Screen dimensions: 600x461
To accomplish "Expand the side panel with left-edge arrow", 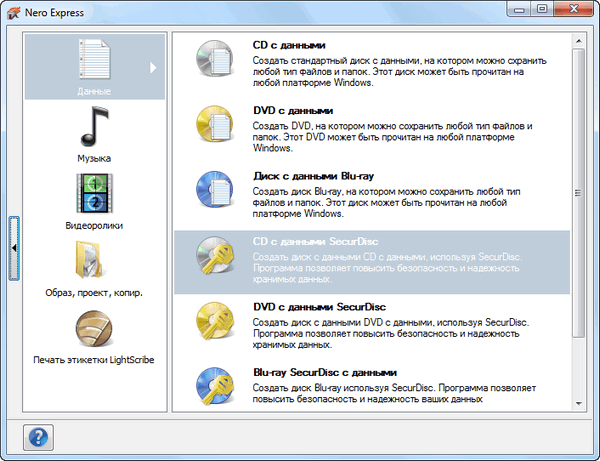I will [x=13, y=247].
